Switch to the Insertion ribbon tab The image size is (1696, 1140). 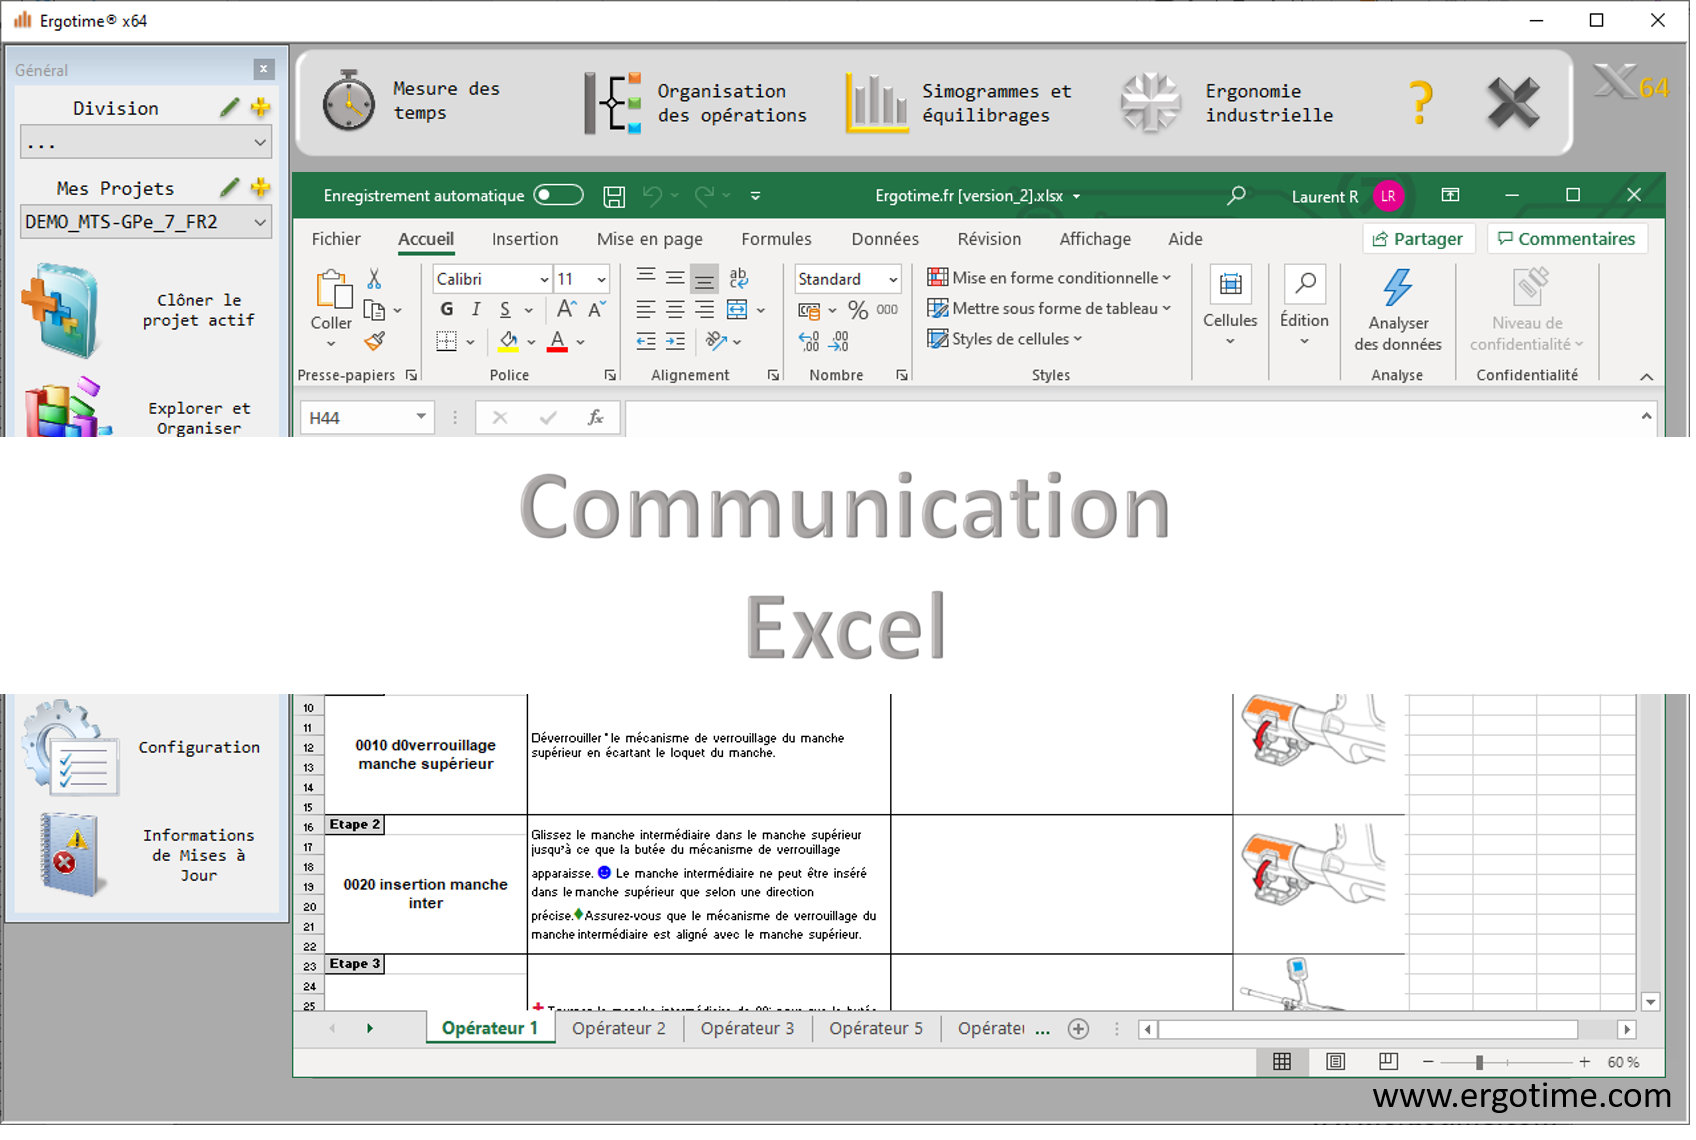click(525, 239)
